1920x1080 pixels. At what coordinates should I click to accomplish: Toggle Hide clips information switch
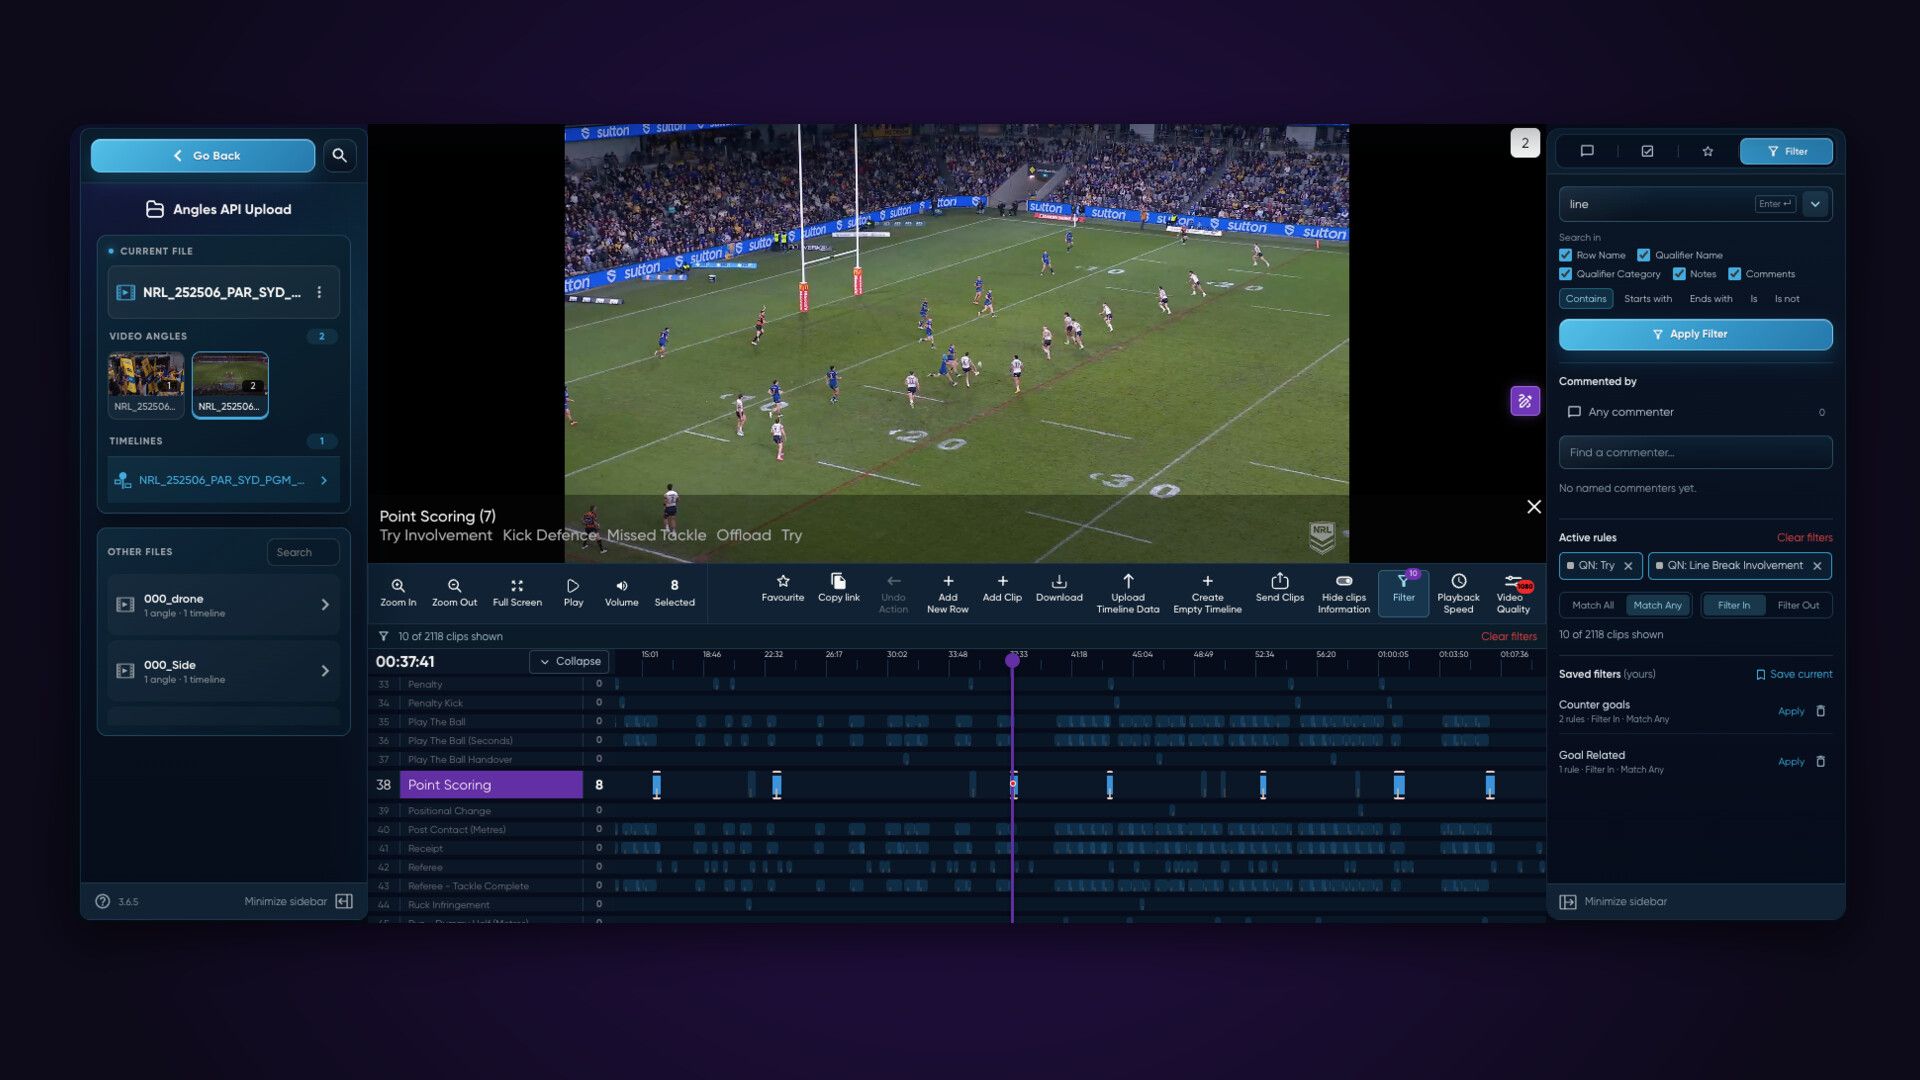(1344, 581)
